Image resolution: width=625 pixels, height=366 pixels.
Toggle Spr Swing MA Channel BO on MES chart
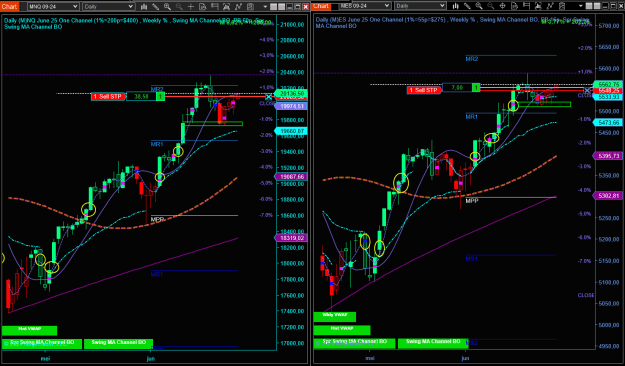pyautogui.click(x=354, y=343)
